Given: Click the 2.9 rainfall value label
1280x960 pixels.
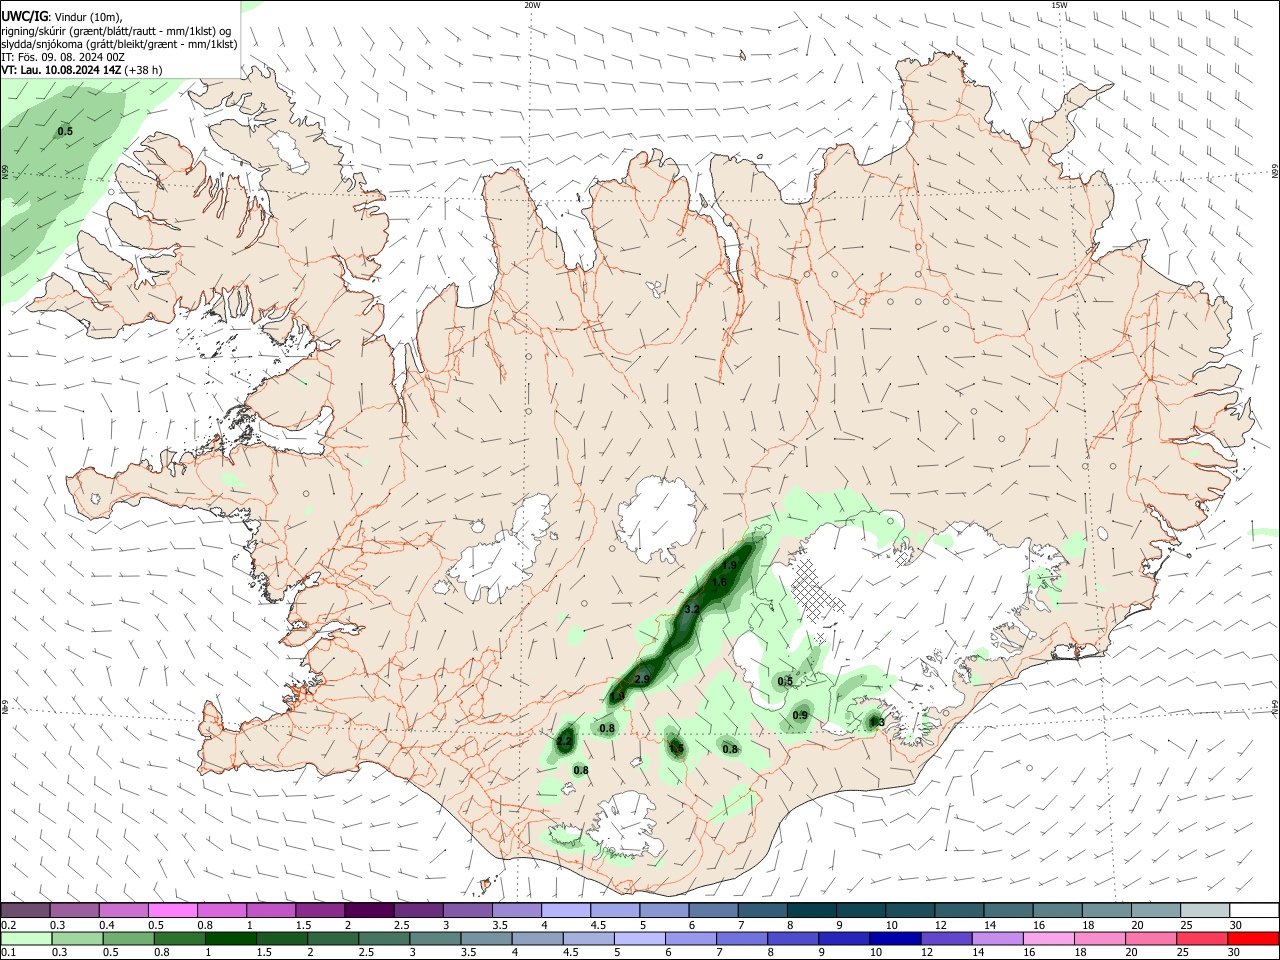Looking at the screenshot, I should tap(642, 680).
